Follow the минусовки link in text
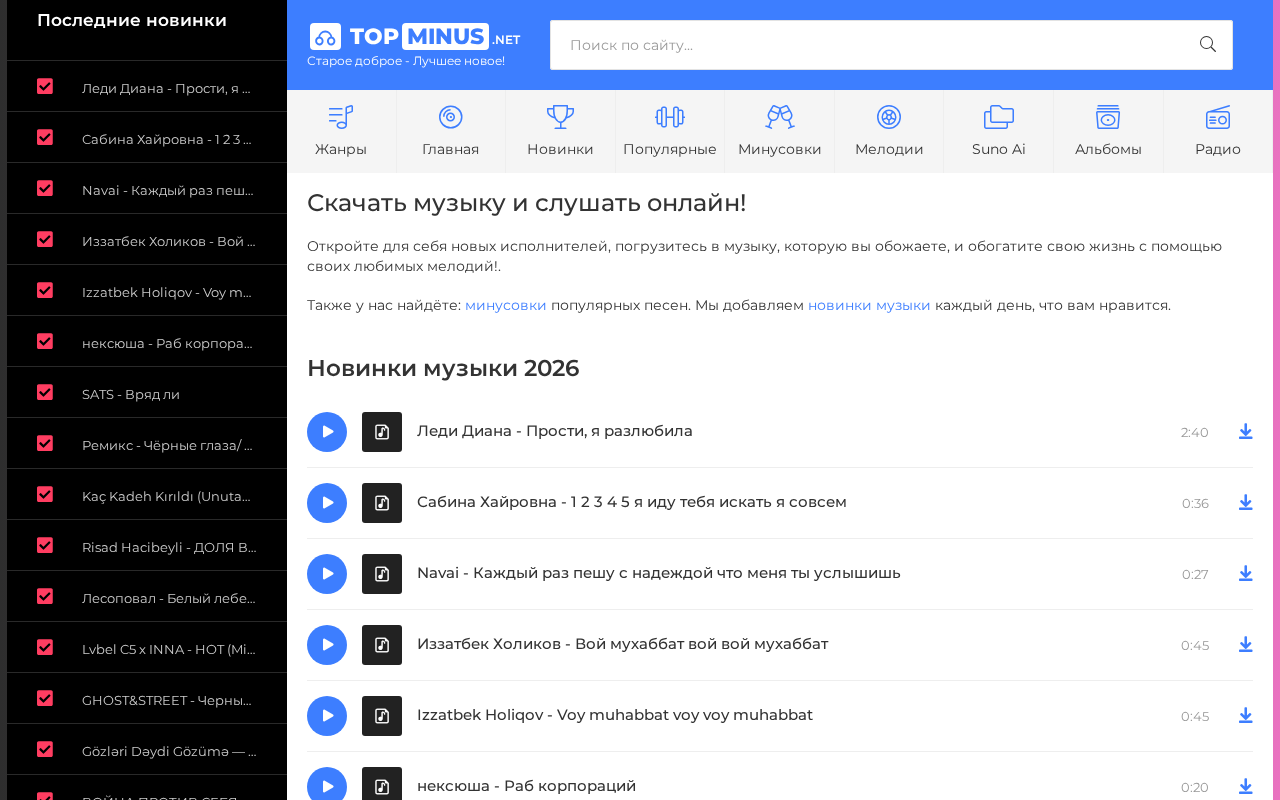1280x800 pixels. pos(506,305)
